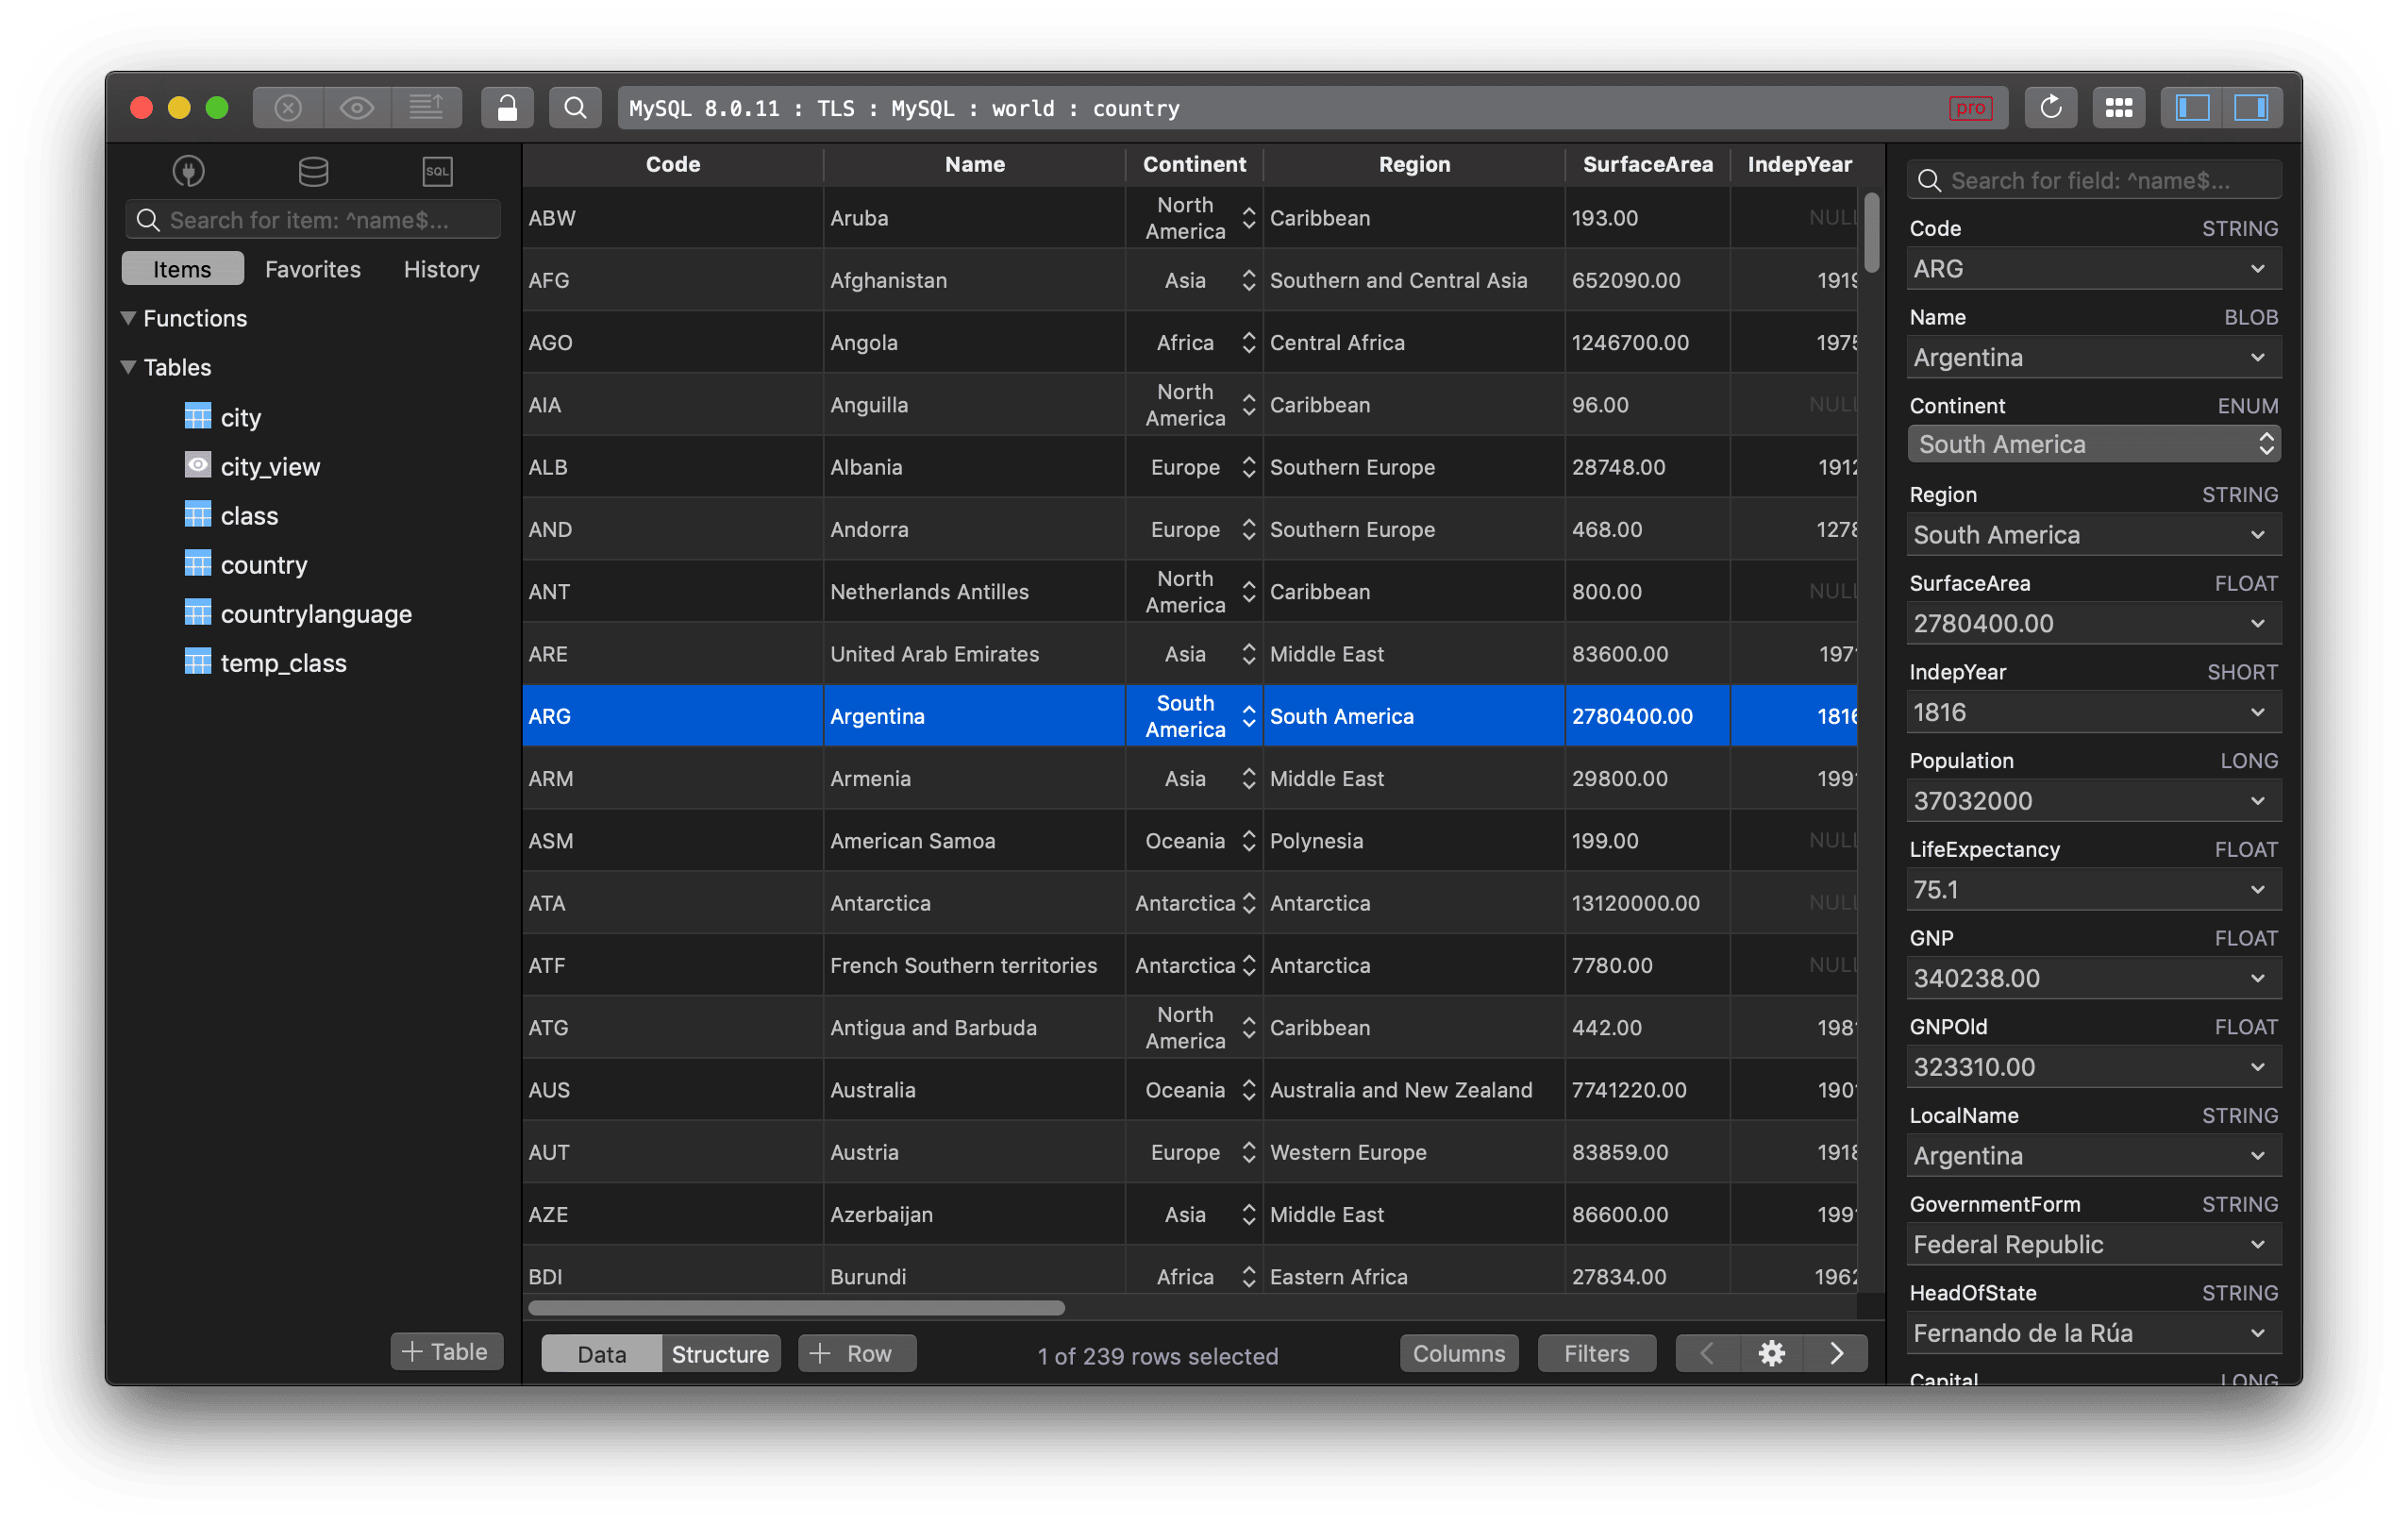Select the Albania row
Viewport: 2408px width, 1525px height.
(1190, 467)
